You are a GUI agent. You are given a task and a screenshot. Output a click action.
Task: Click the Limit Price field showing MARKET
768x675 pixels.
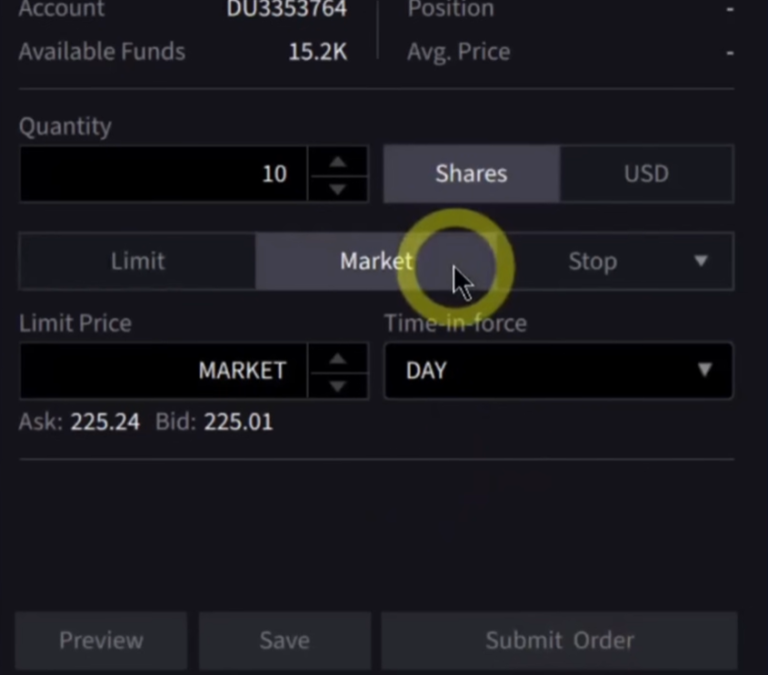(x=163, y=371)
